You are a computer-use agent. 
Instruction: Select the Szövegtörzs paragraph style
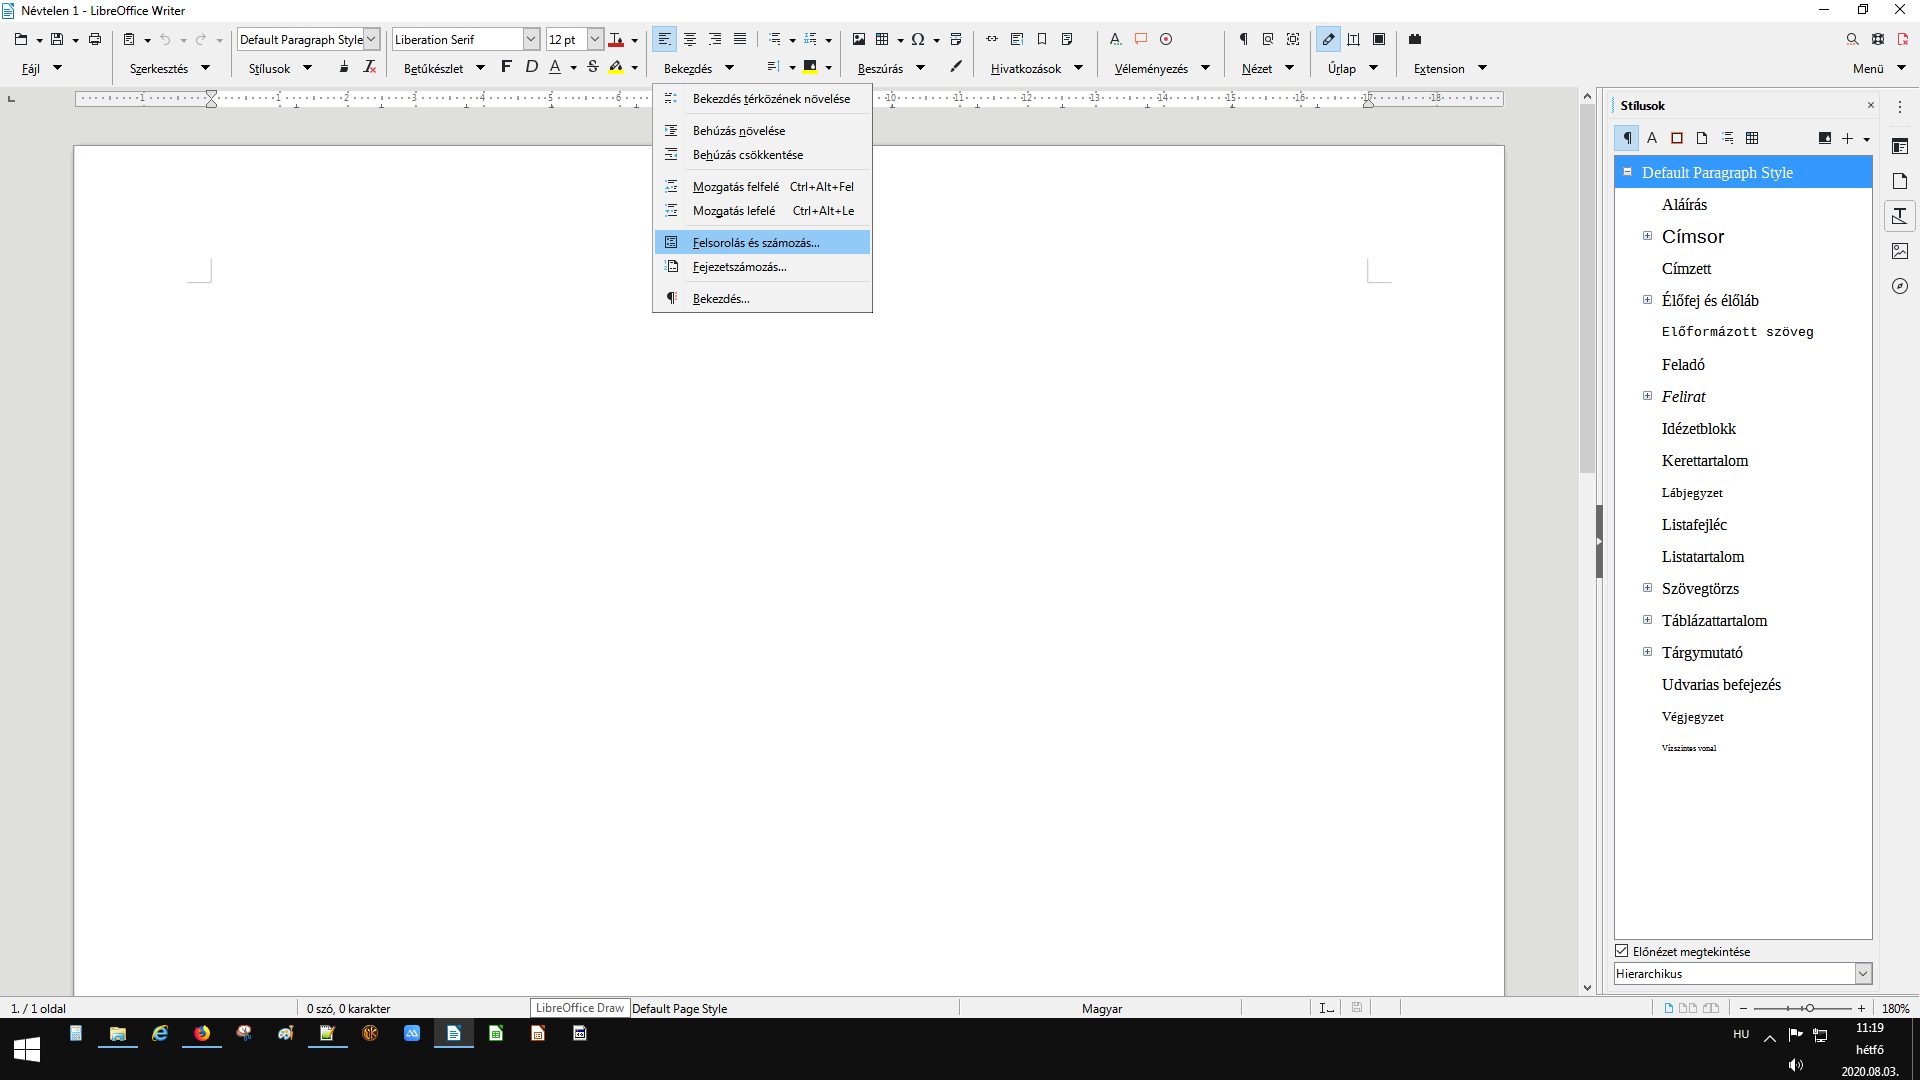[1700, 589]
